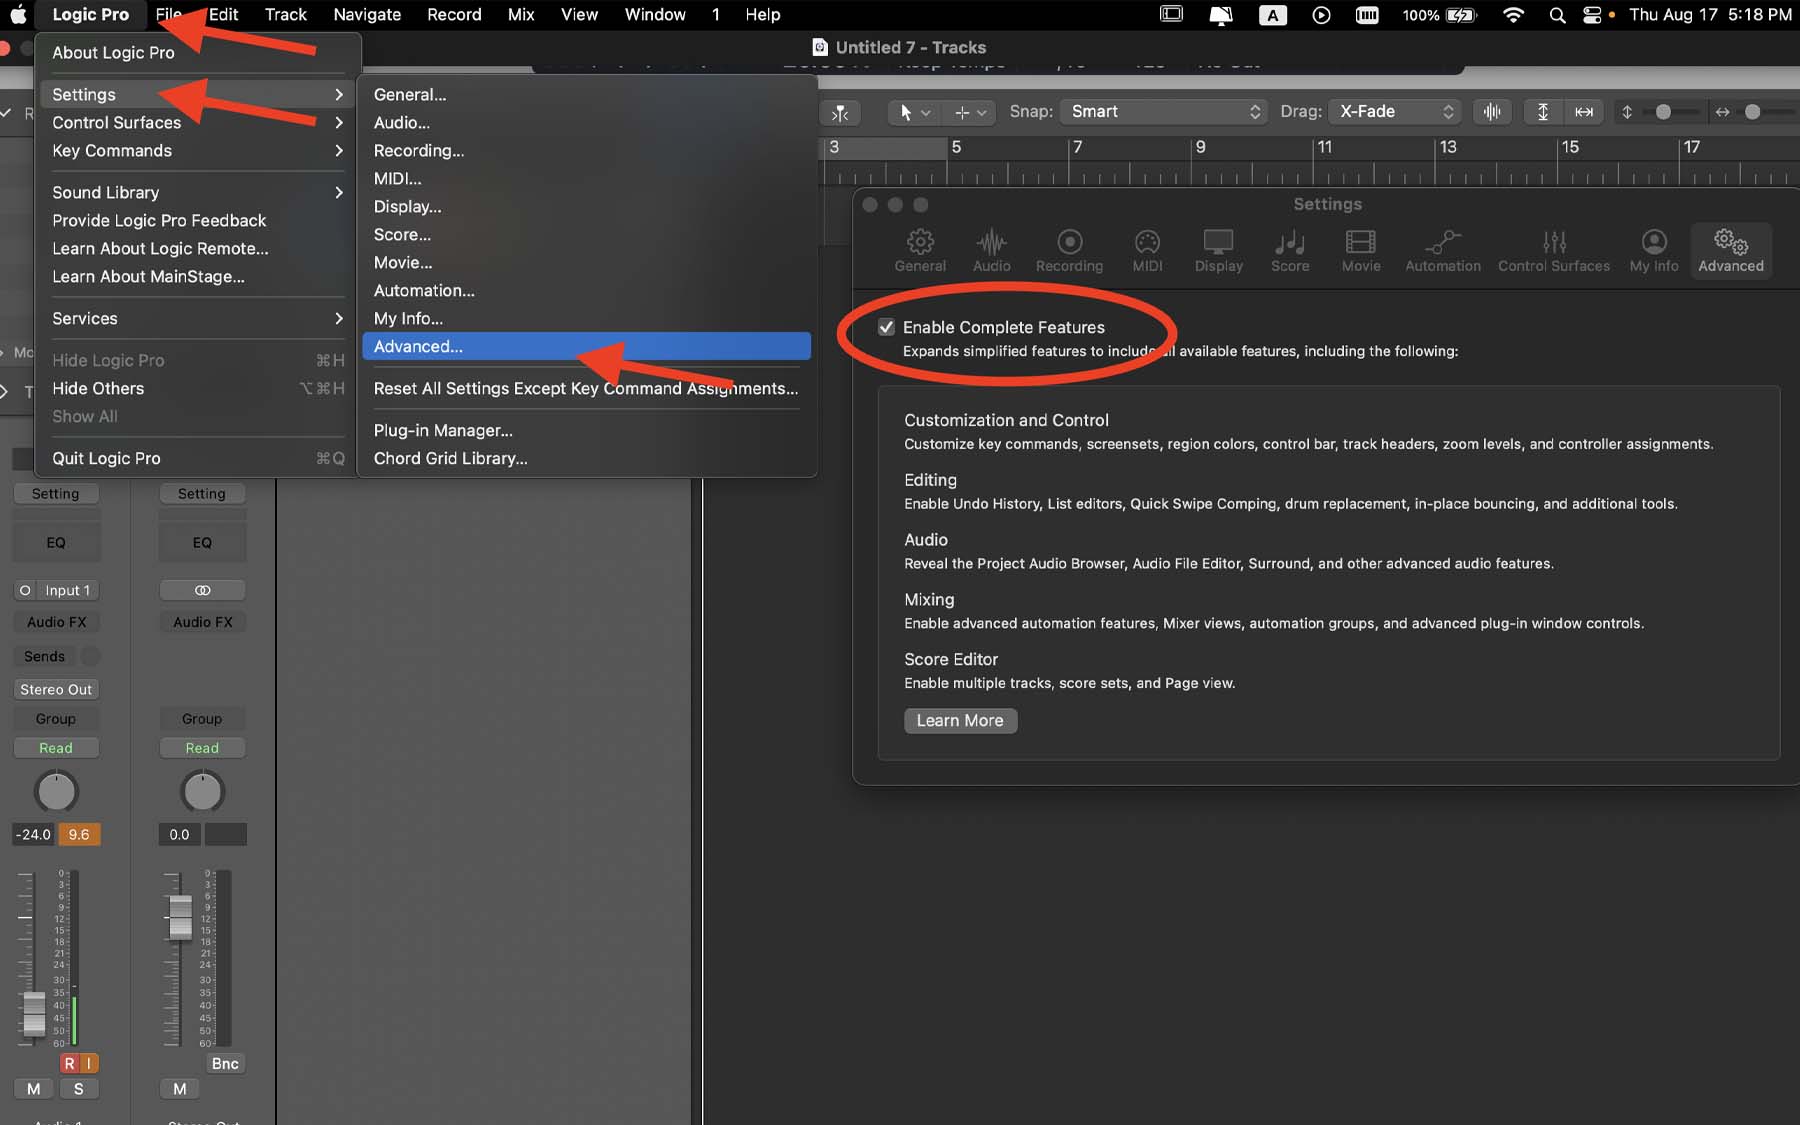Click the mono format circle beside Input 1
1800x1125 pixels.
pos(25,590)
